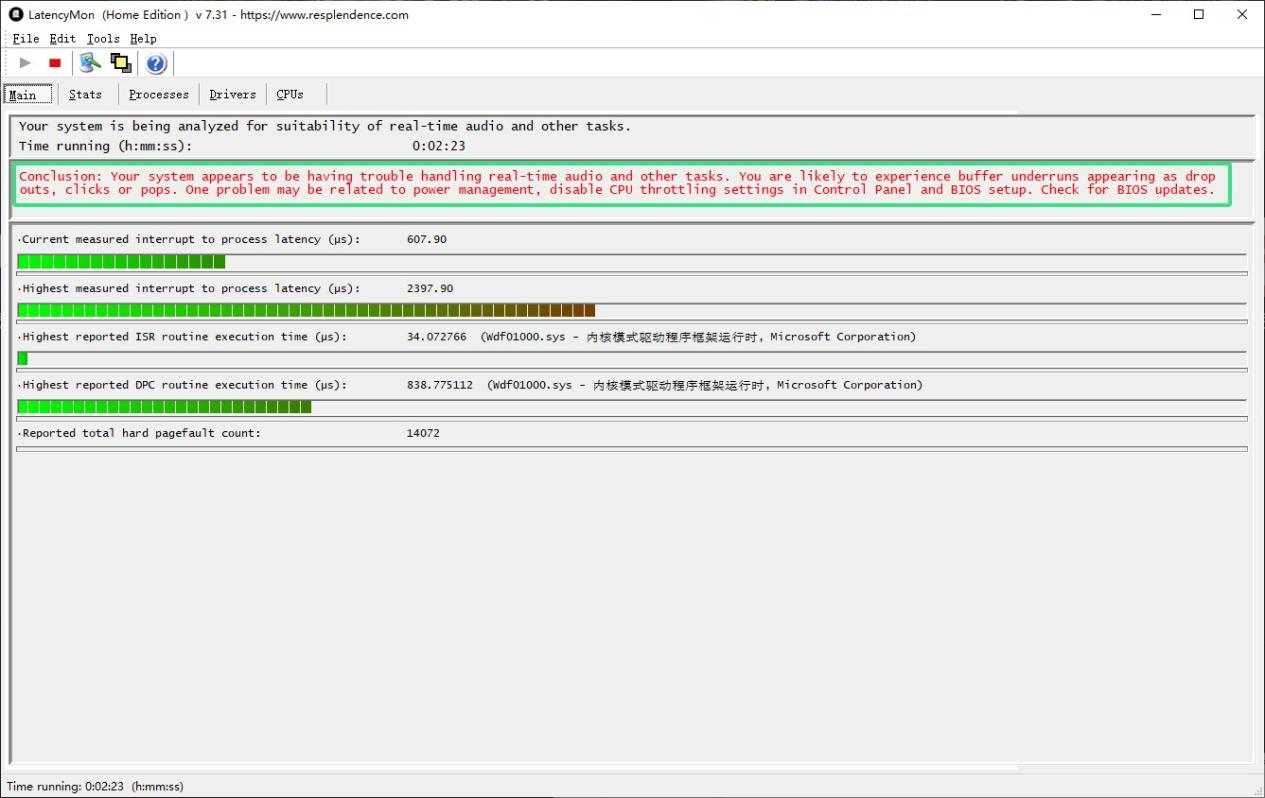Open the File menu
This screenshot has height=798, width=1265.
click(x=26, y=39)
